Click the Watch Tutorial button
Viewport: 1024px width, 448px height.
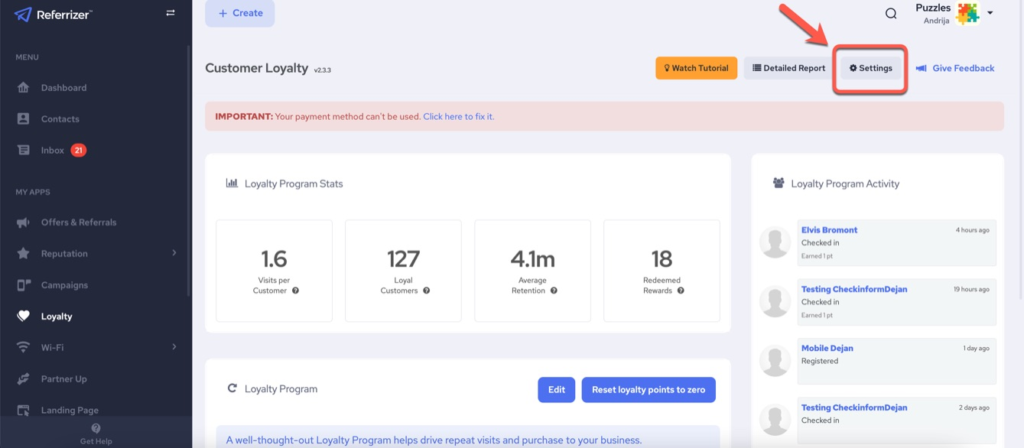(x=696, y=68)
